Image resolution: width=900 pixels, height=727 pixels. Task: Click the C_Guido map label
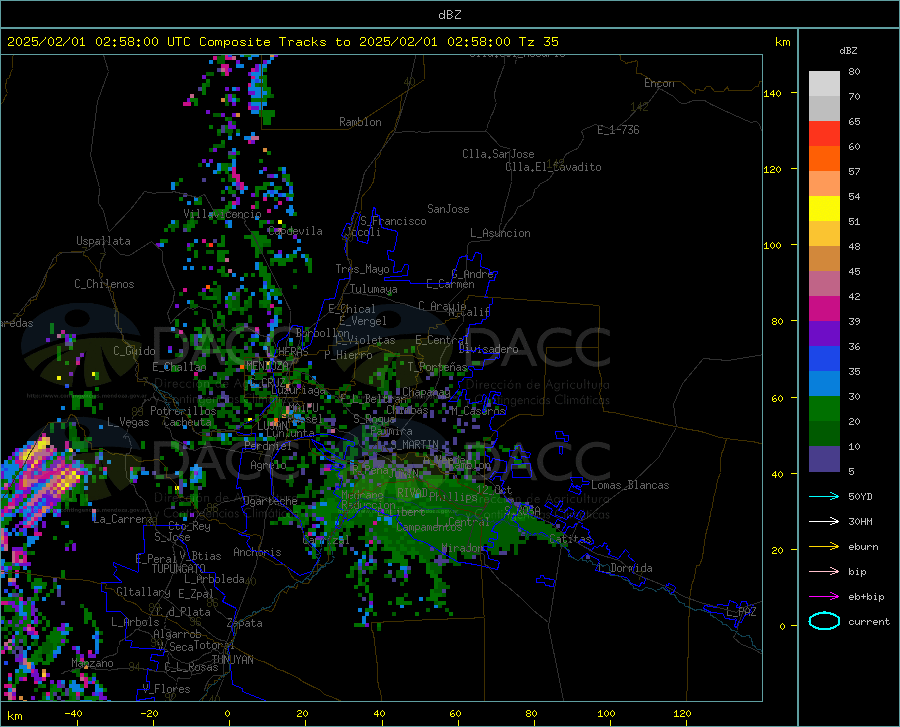point(134,351)
